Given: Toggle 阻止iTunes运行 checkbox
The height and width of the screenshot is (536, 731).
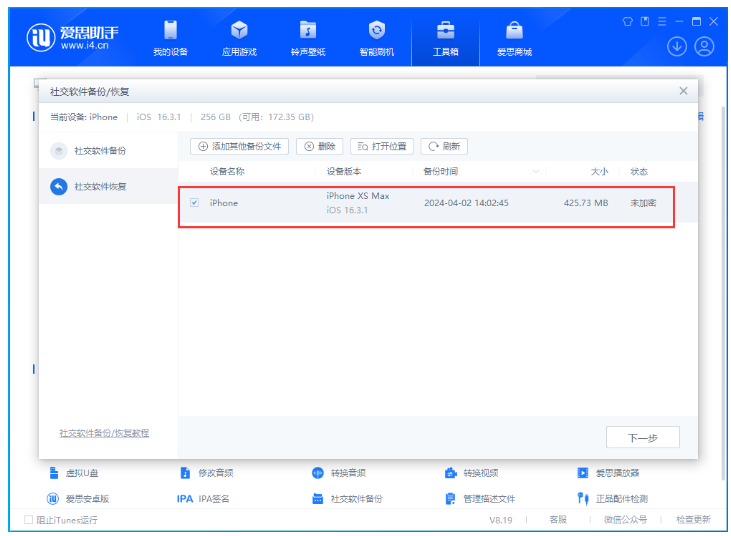Looking at the screenshot, I should (x=28, y=520).
